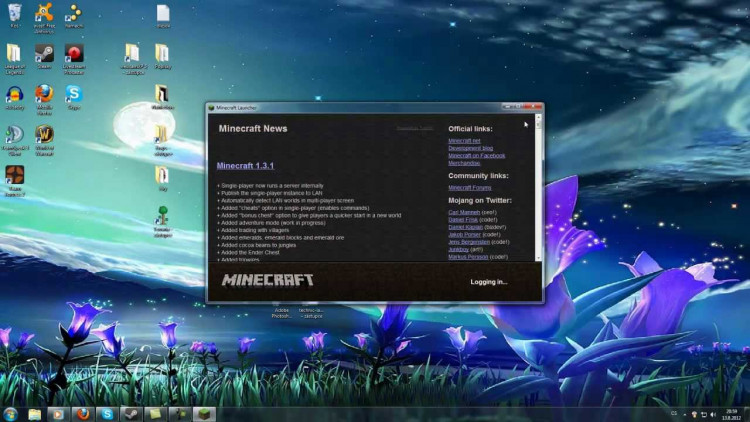
Task: Click the Start button orb
Action: [x=10, y=414]
